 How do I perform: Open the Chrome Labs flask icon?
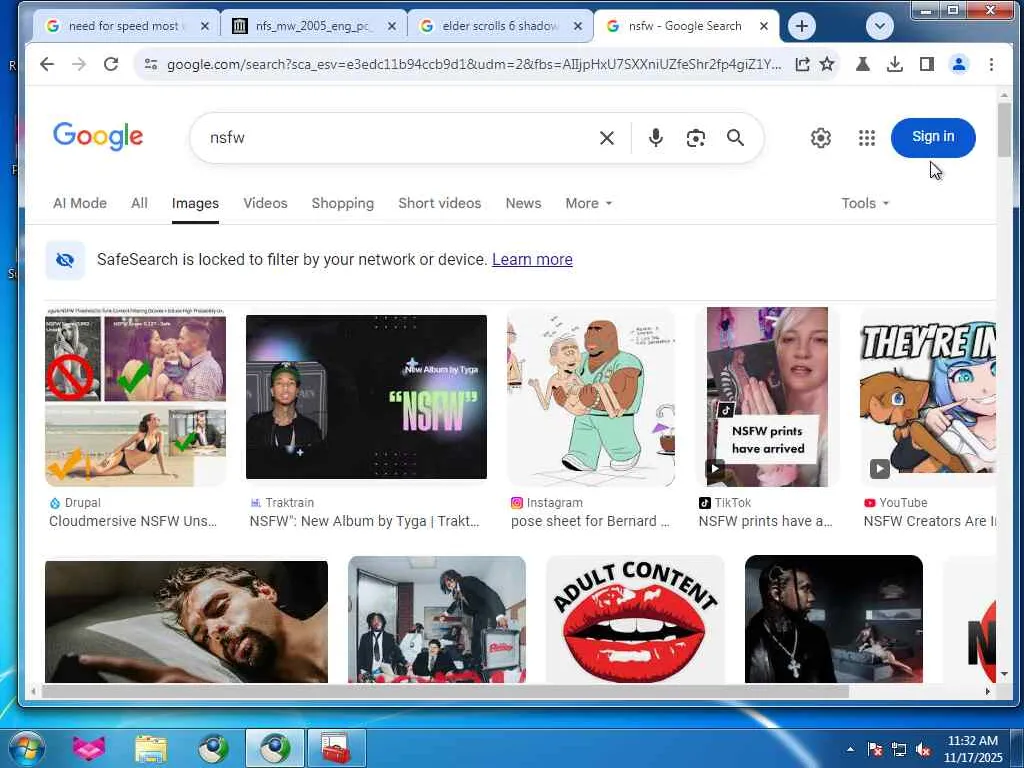pos(863,64)
